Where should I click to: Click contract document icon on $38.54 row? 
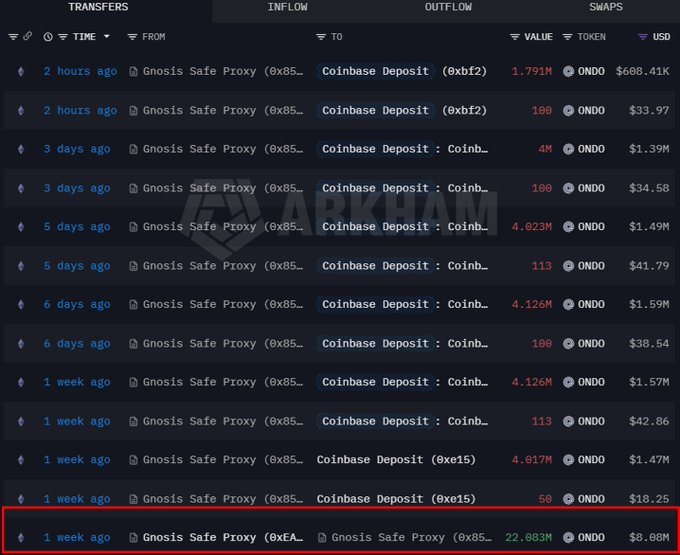point(134,344)
